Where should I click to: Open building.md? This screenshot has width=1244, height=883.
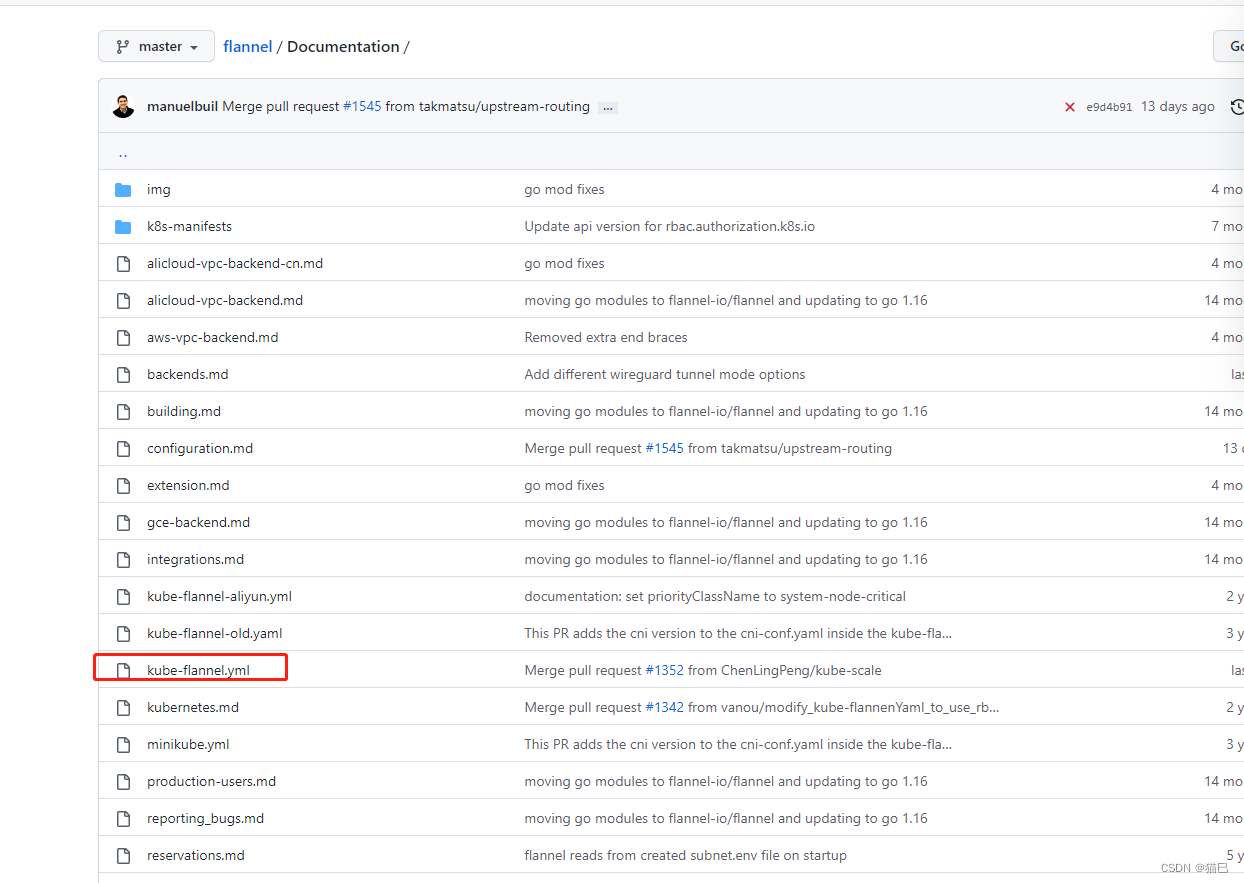(184, 411)
